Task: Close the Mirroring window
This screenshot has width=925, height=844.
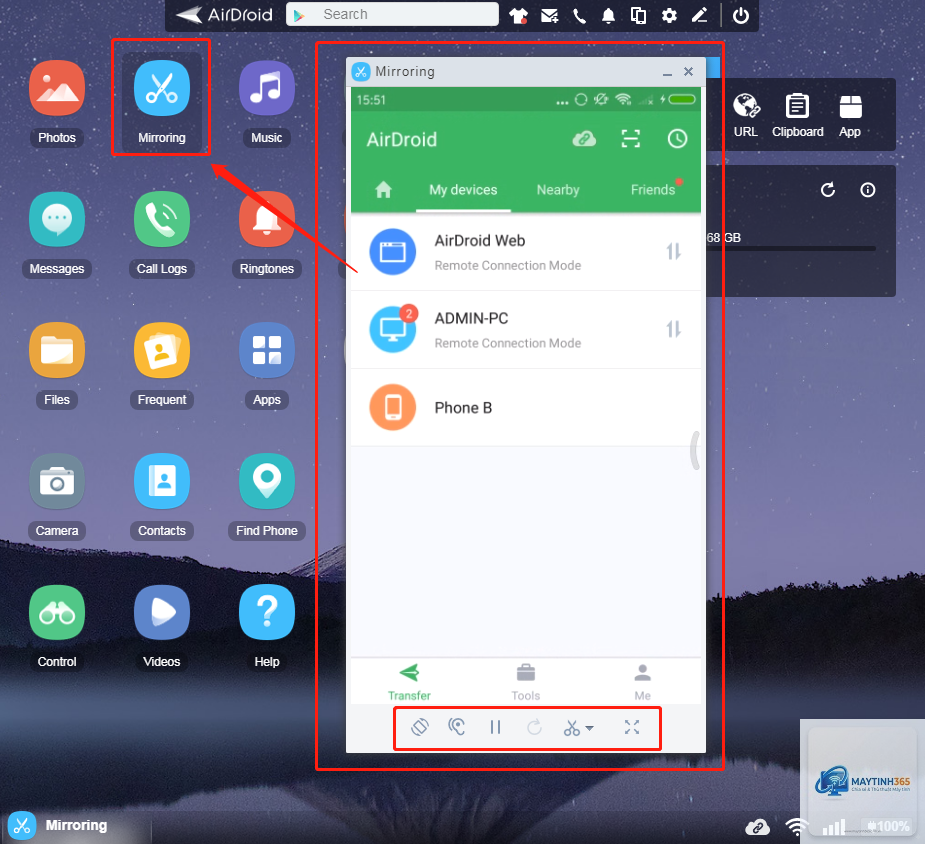Action: click(688, 72)
